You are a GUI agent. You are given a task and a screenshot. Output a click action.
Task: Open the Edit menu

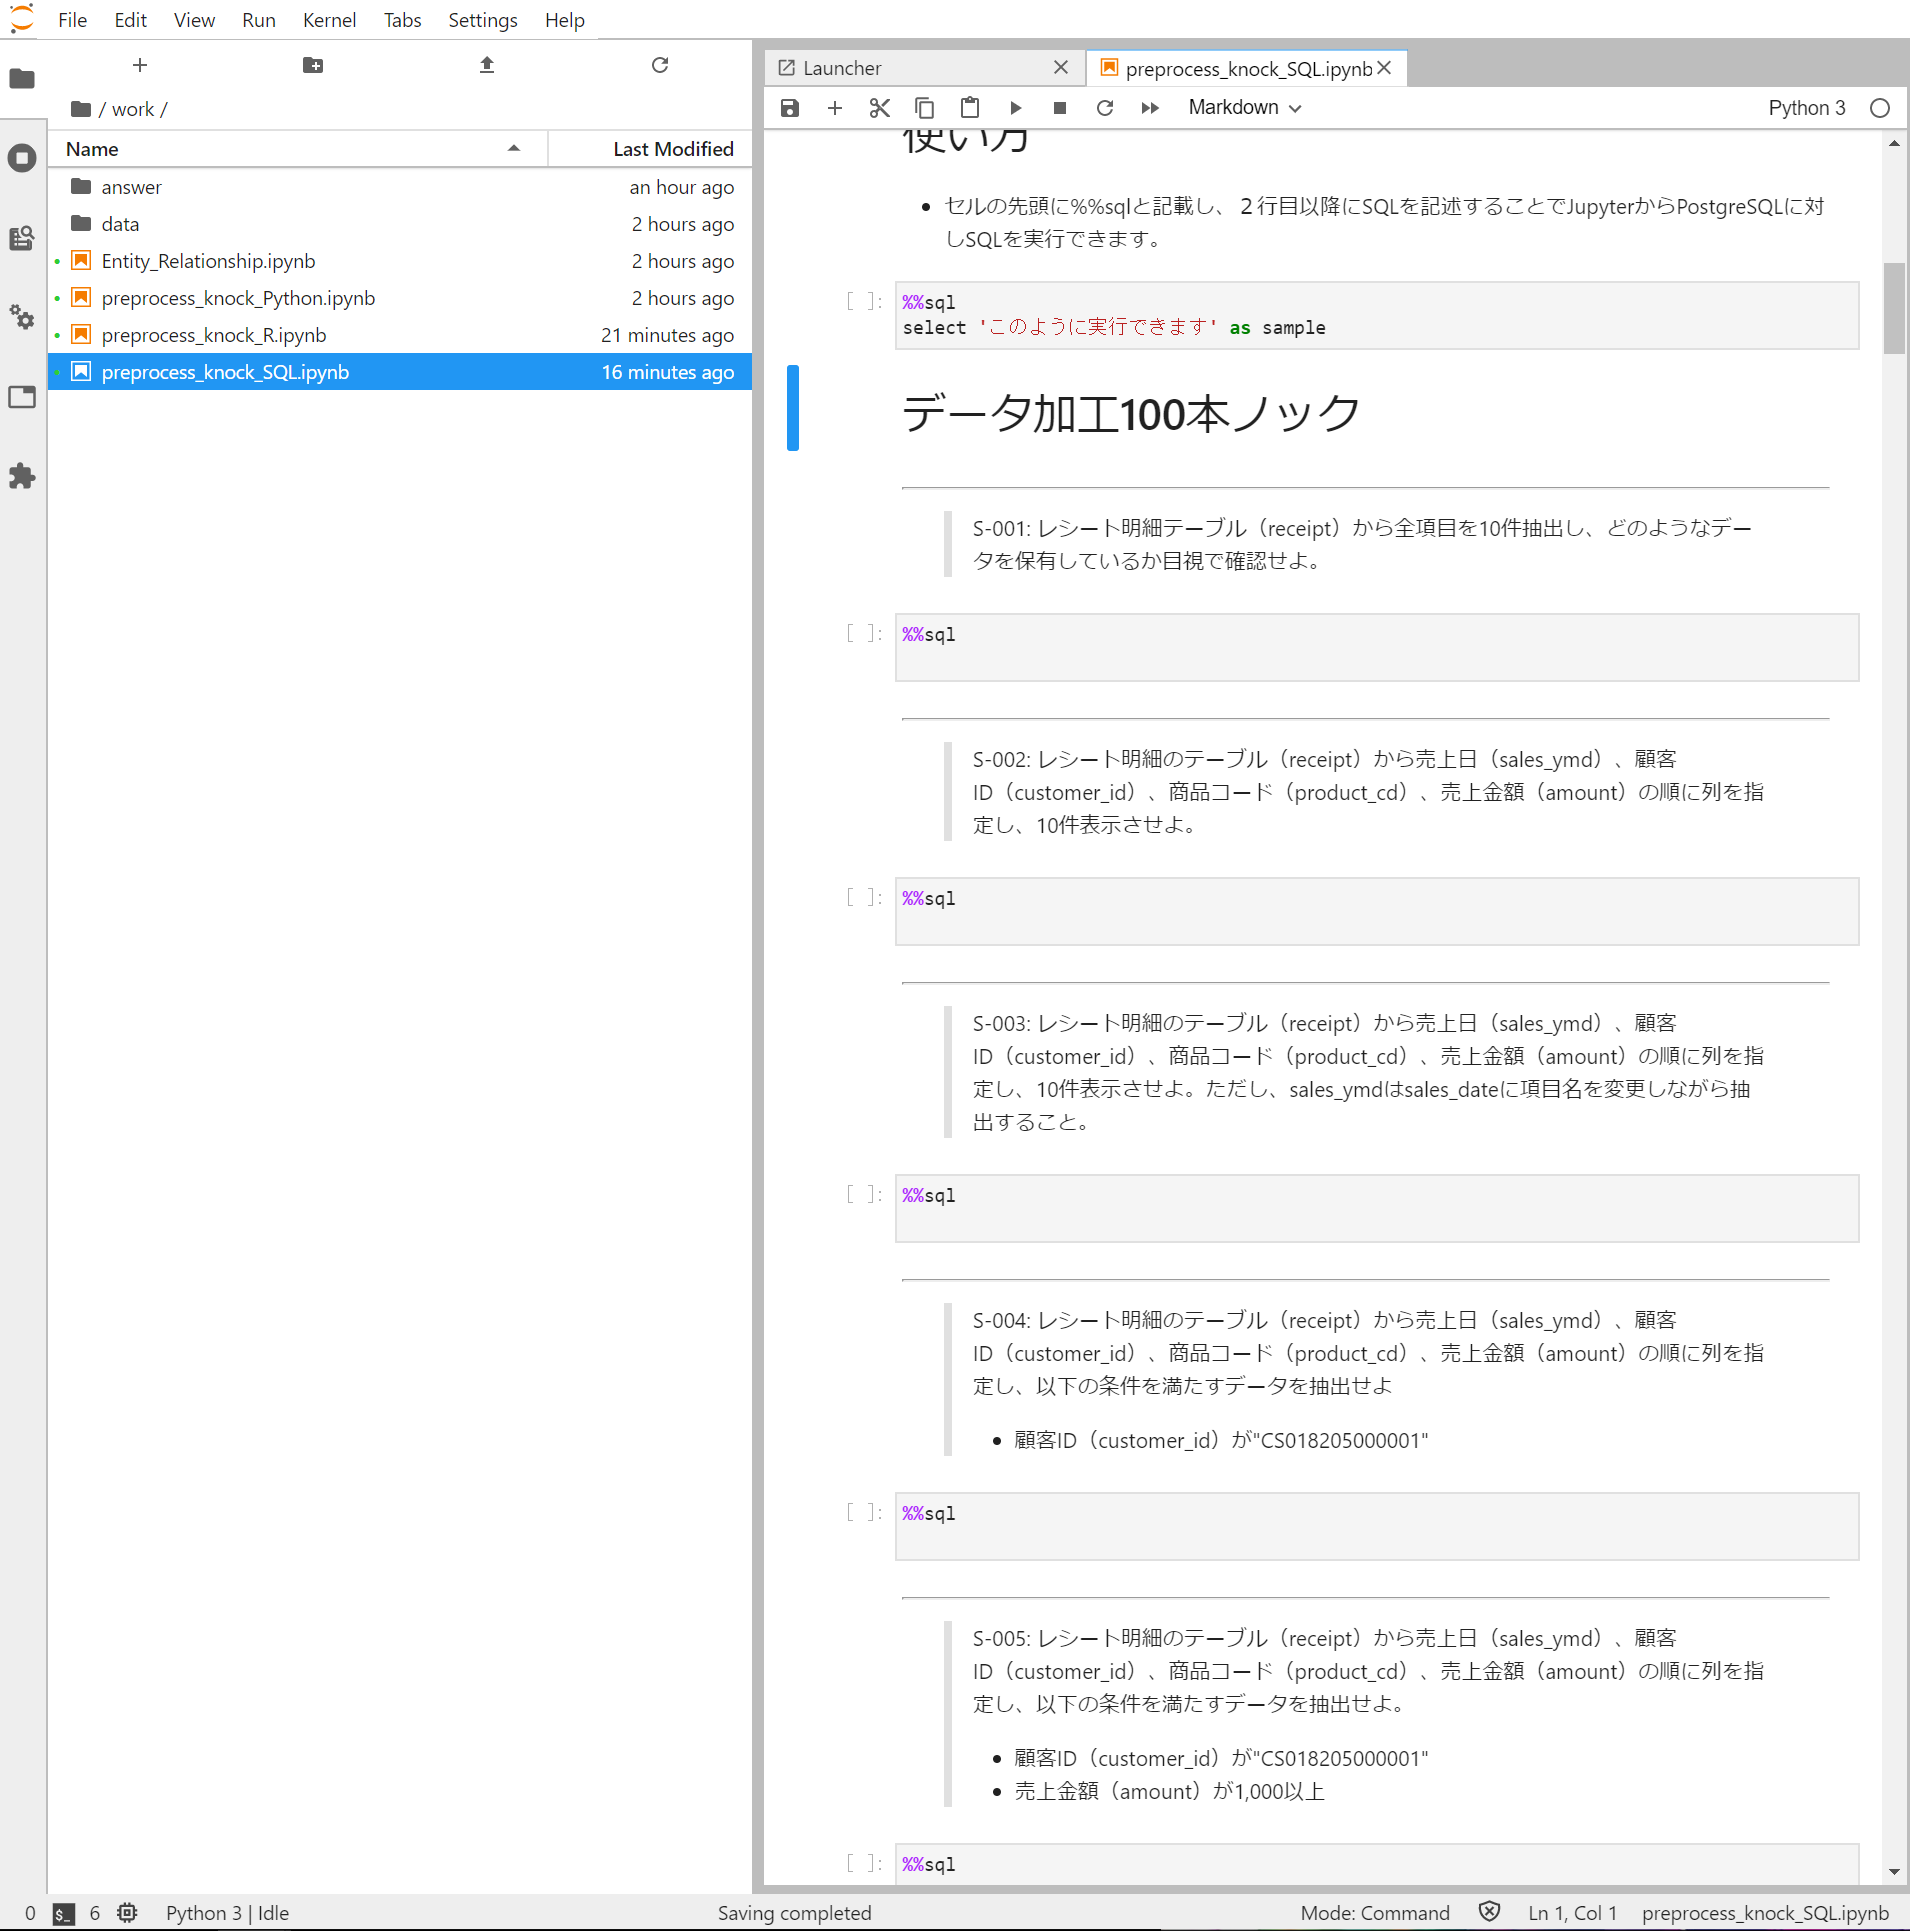(130, 20)
